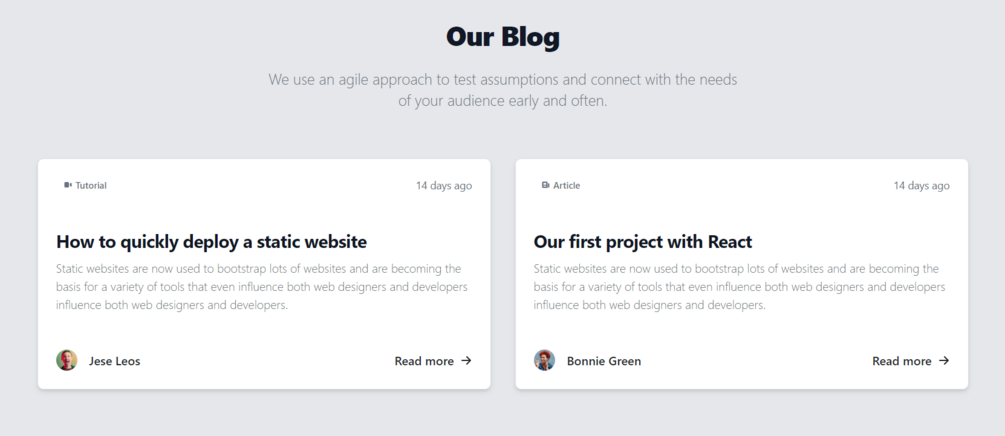This screenshot has height=436, width=1005.
Task: Click arrow icon after Jese Leos Read more
Action: (x=467, y=360)
